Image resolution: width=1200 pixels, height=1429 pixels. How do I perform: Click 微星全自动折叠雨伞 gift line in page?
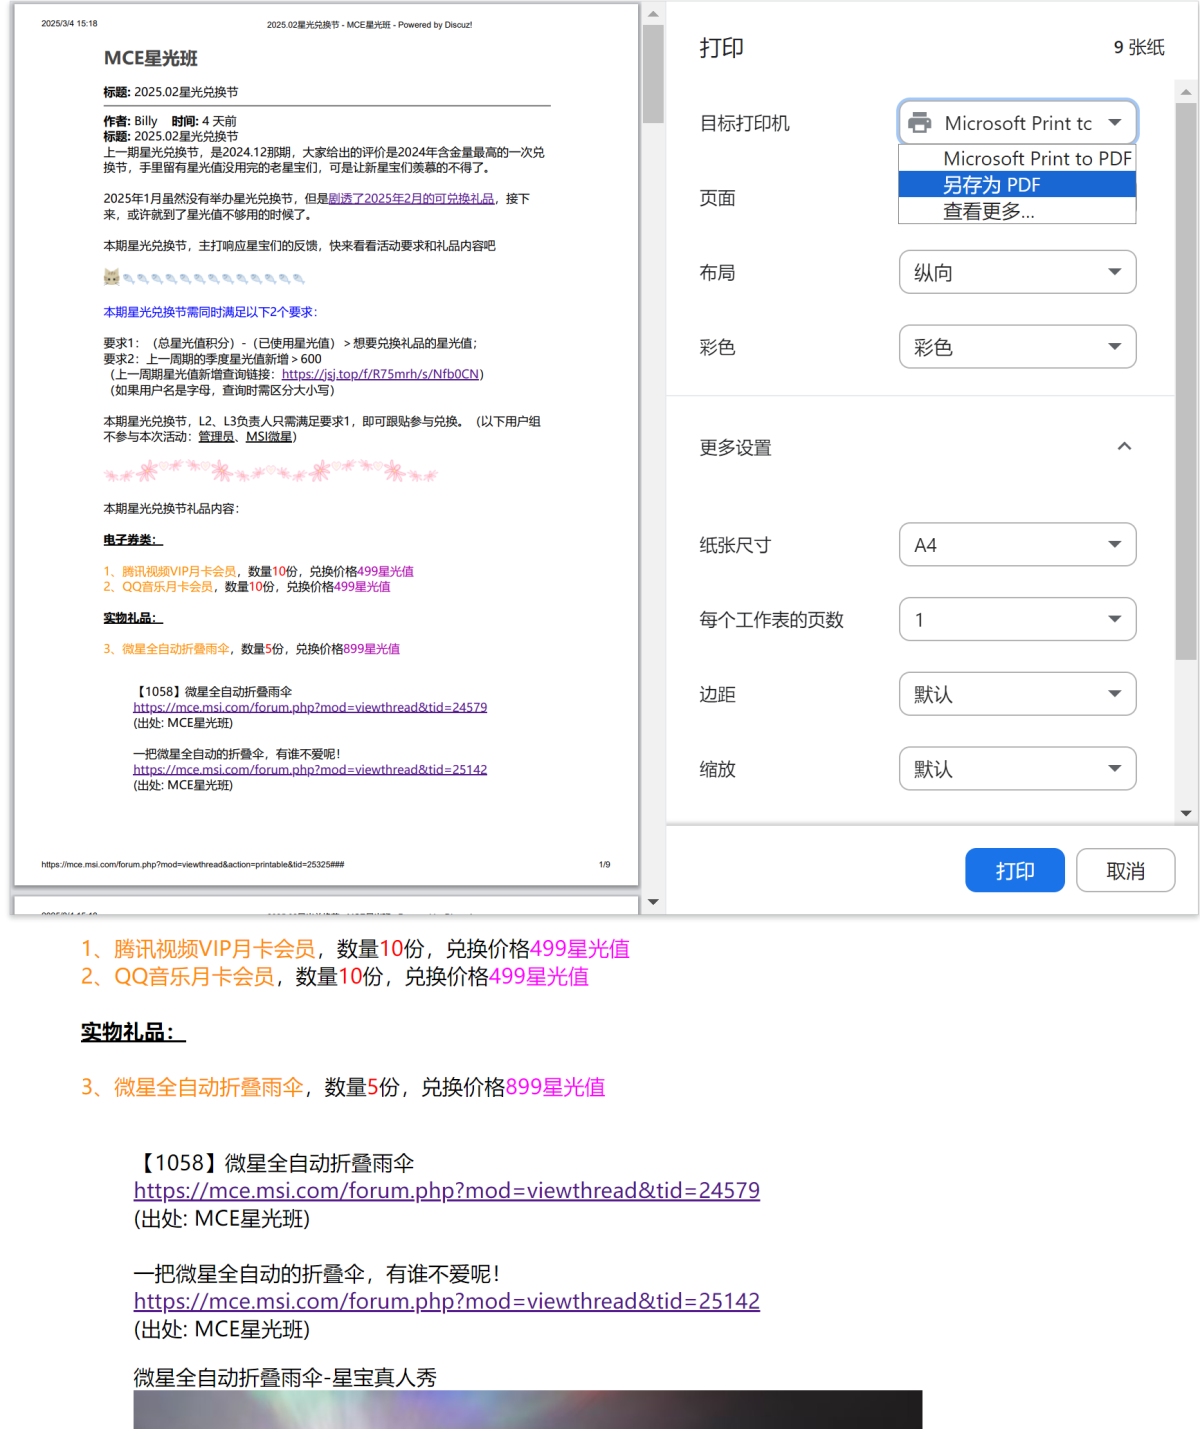click(x=343, y=1087)
